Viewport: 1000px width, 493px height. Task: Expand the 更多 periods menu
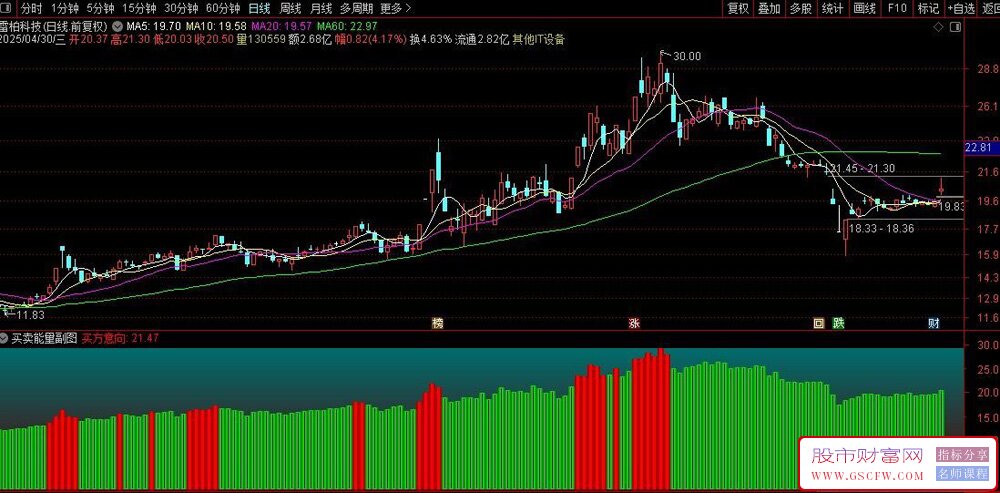coord(395,8)
